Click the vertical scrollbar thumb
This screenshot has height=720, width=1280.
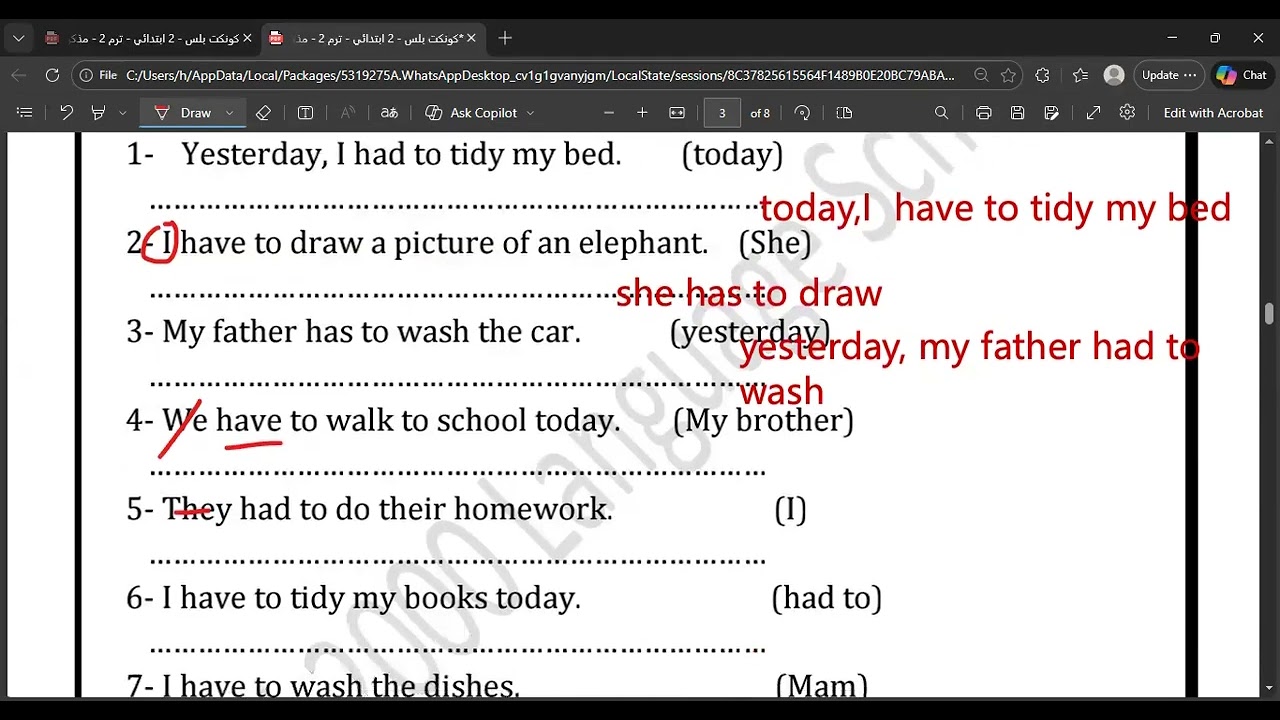pos(1269,314)
